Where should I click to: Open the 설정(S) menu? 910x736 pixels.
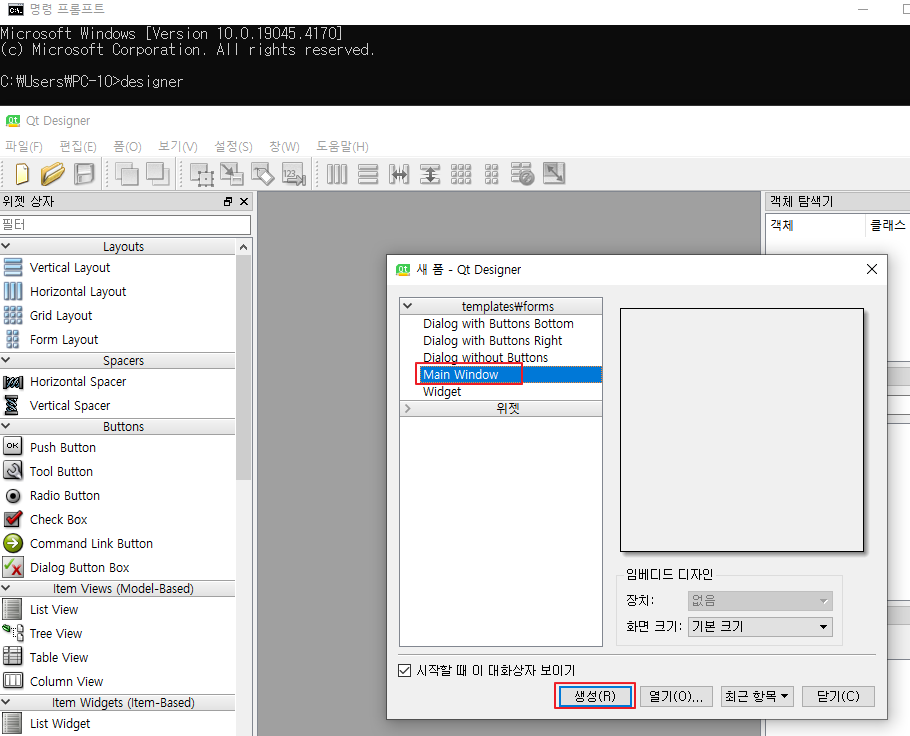point(233,146)
